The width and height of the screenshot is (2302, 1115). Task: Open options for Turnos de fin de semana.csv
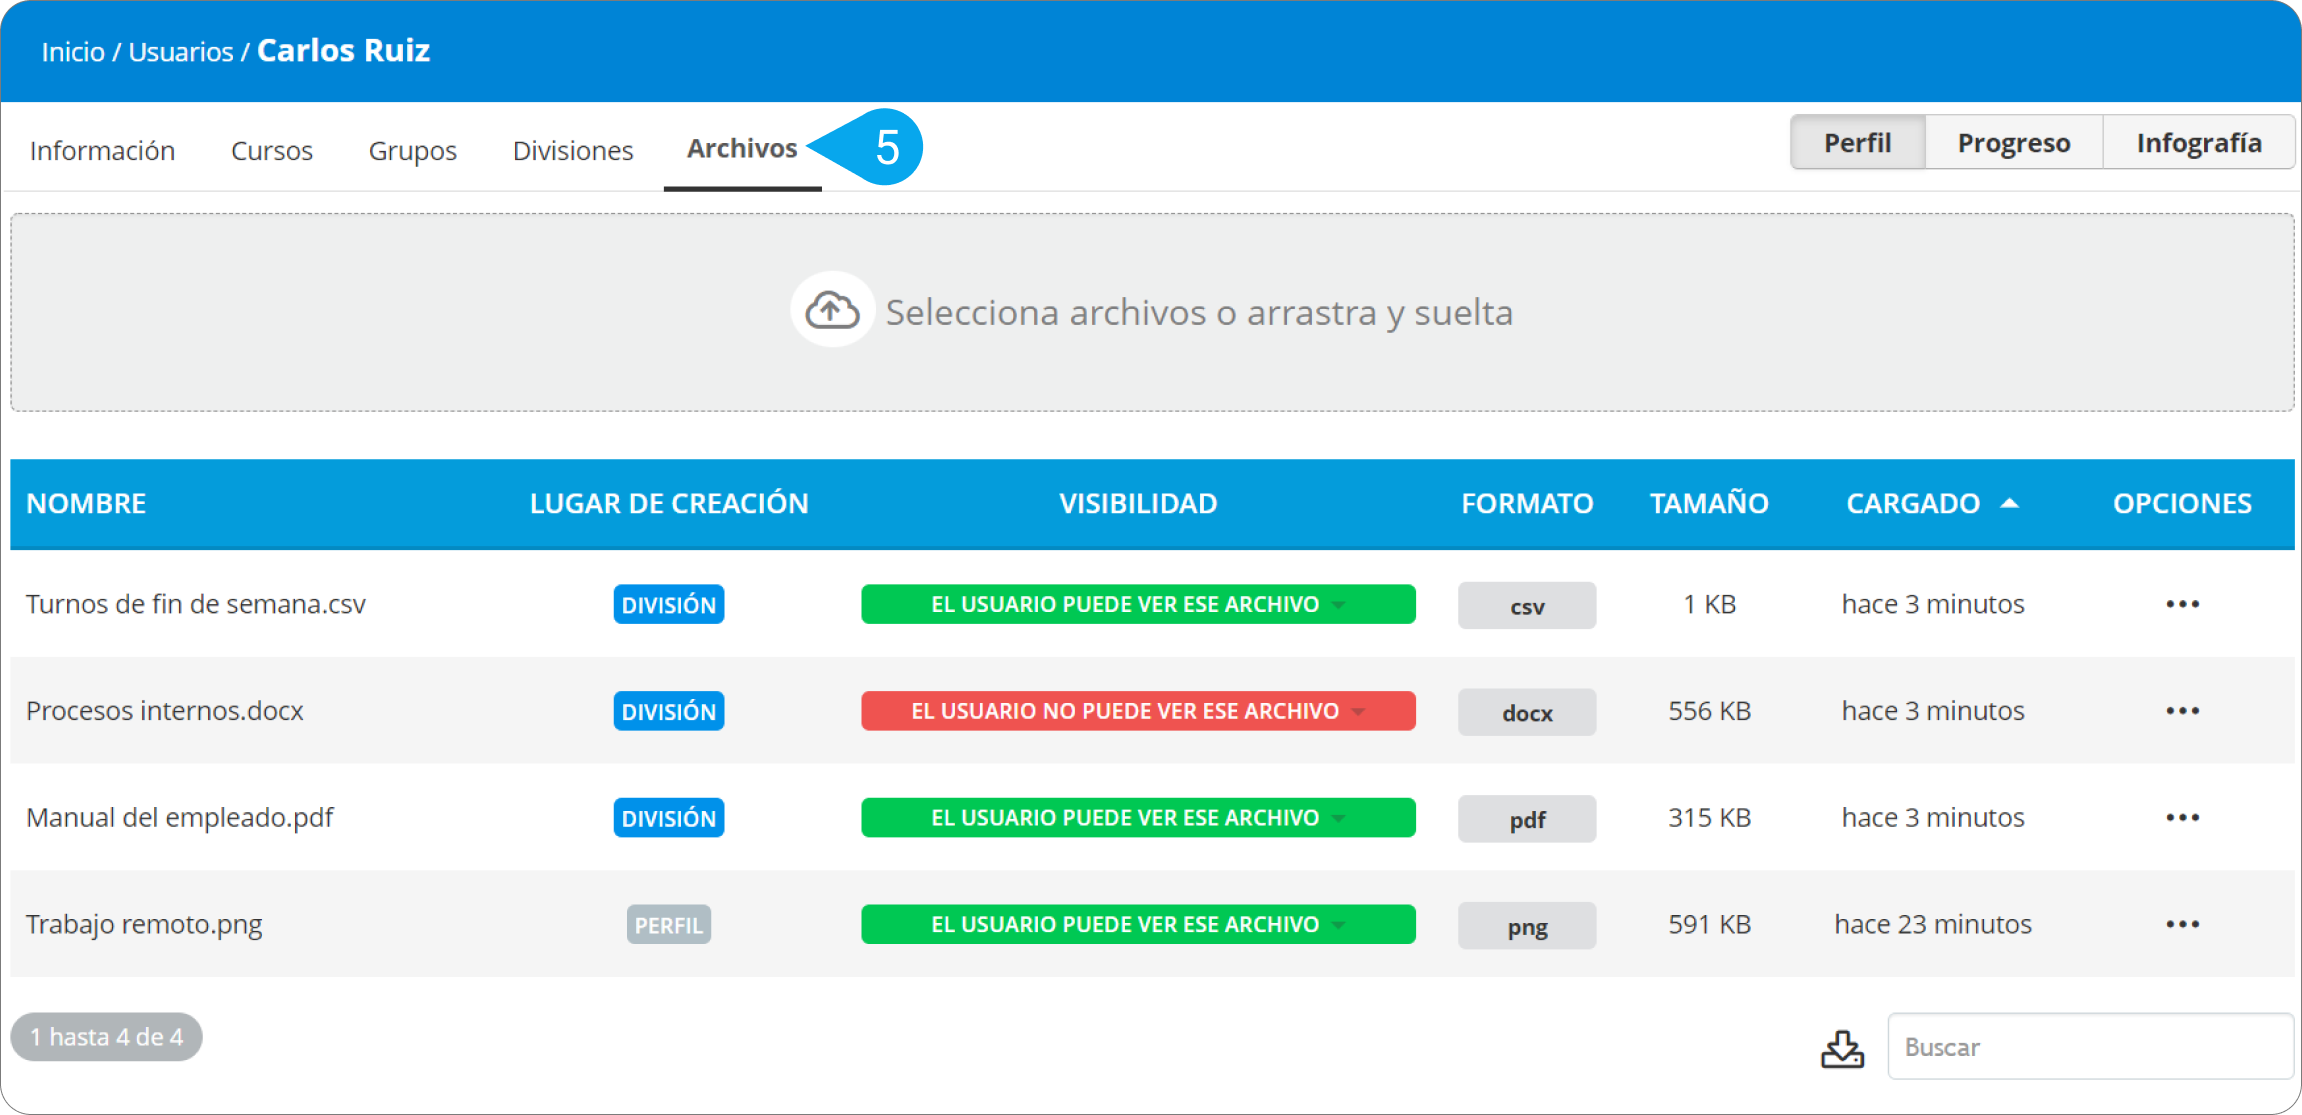click(x=2182, y=604)
